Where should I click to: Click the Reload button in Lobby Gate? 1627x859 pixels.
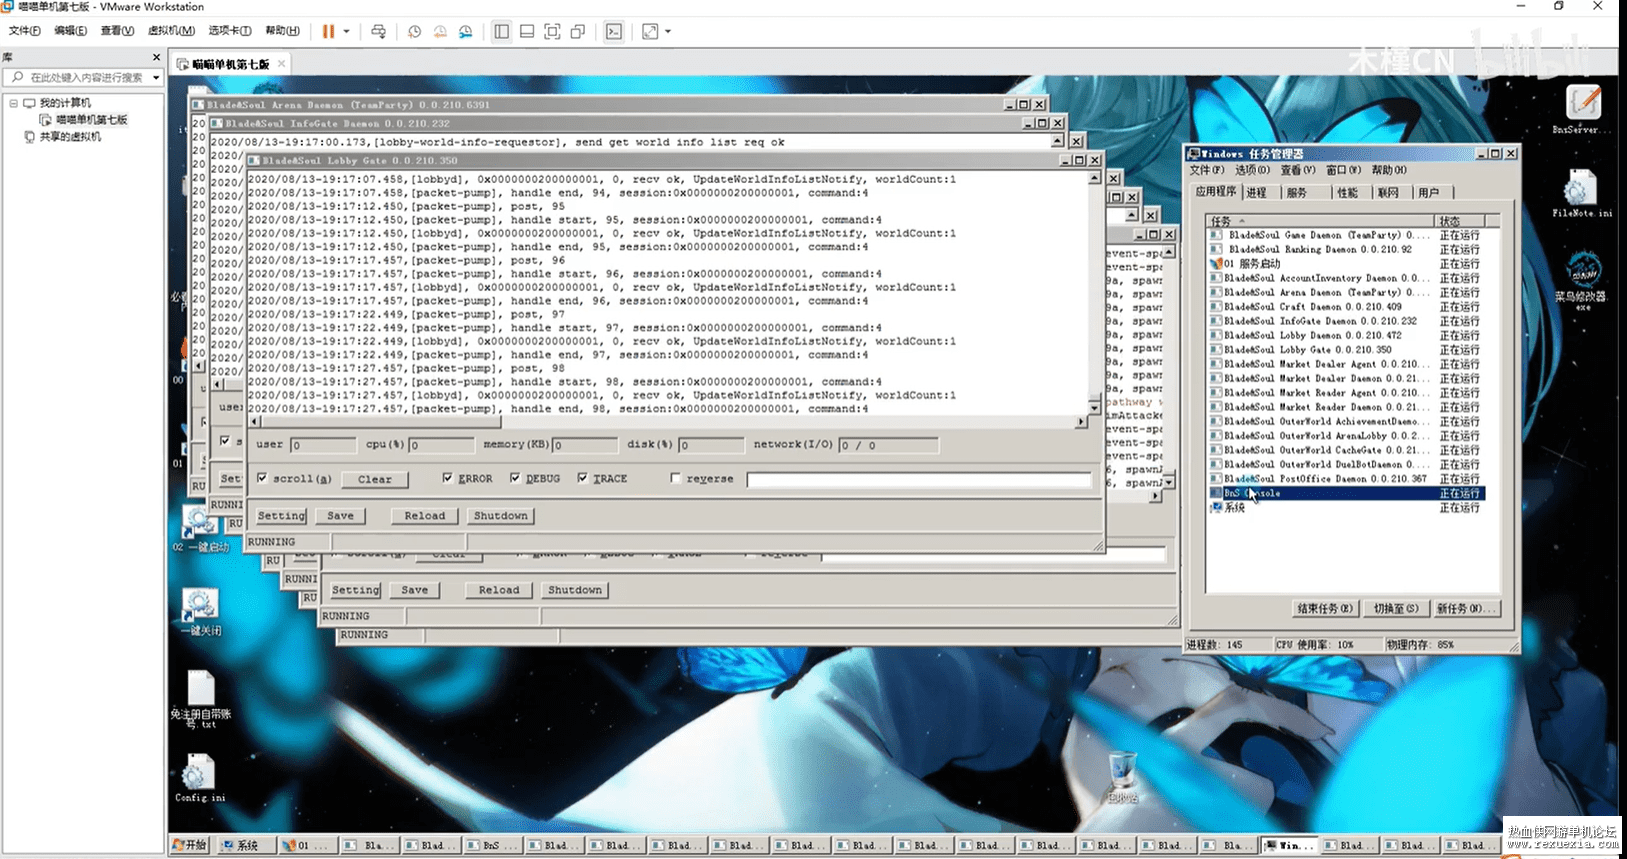click(425, 516)
